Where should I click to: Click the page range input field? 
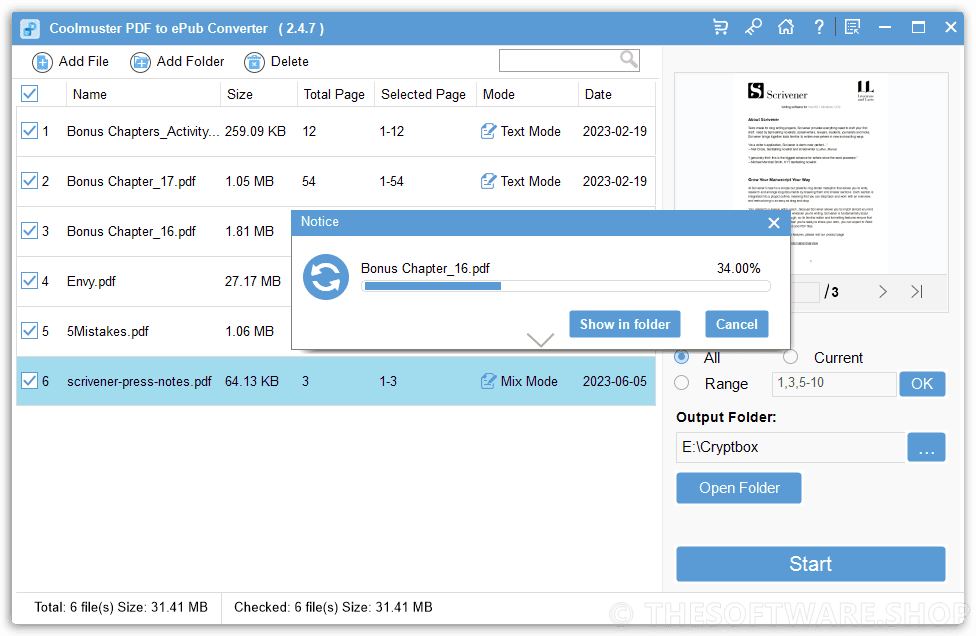click(x=834, y=383)
